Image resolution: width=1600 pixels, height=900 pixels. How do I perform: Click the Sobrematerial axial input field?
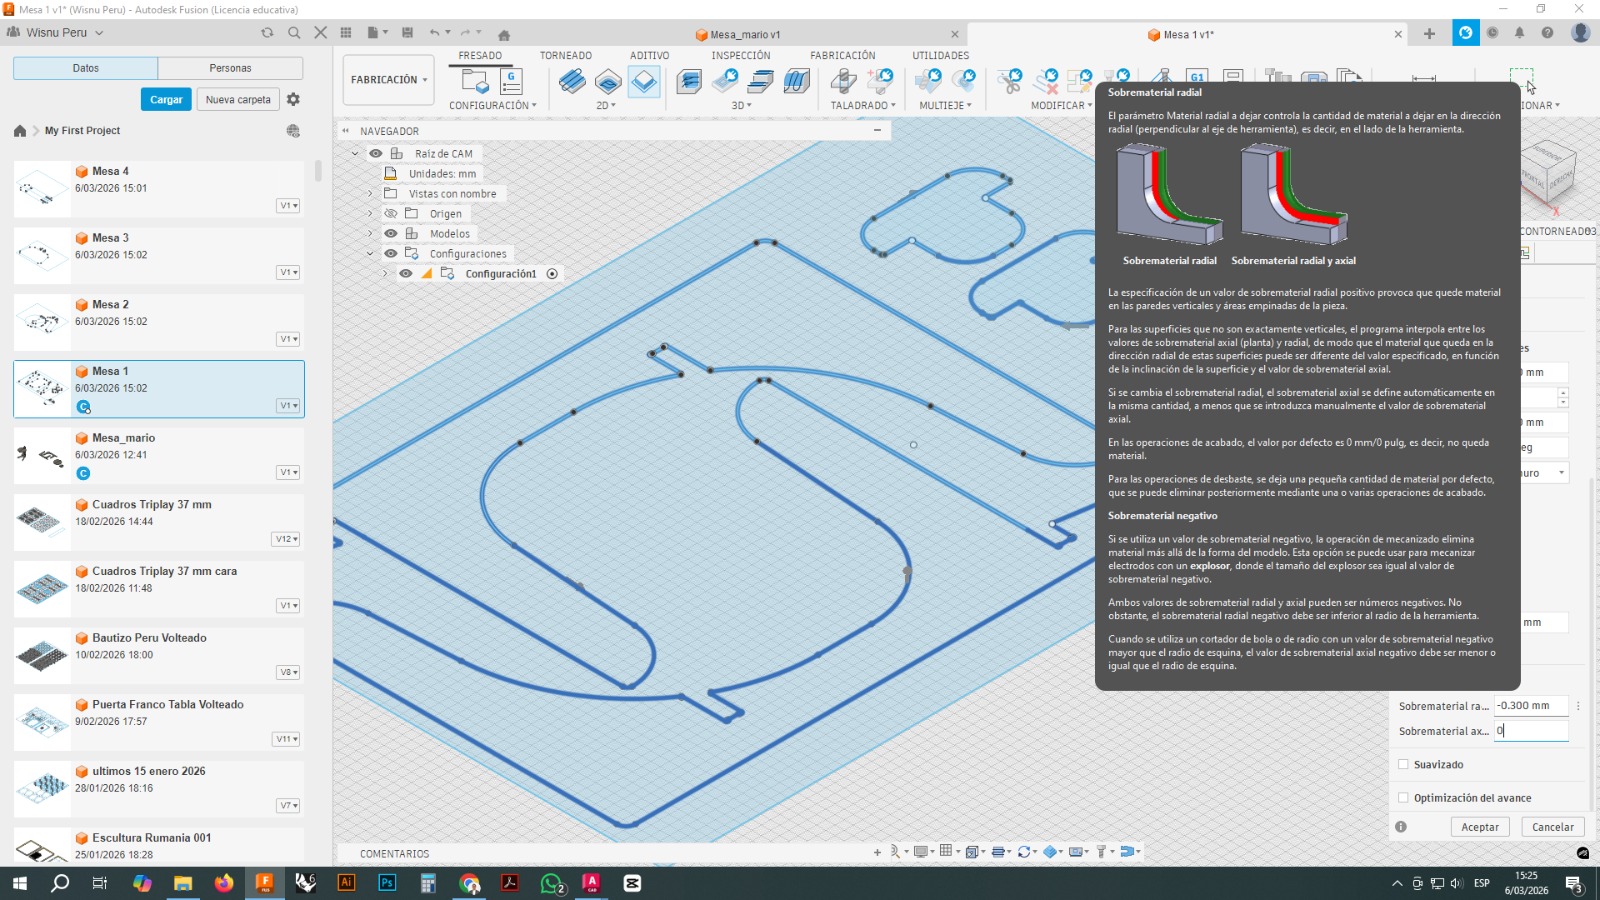pos(1532,731)
